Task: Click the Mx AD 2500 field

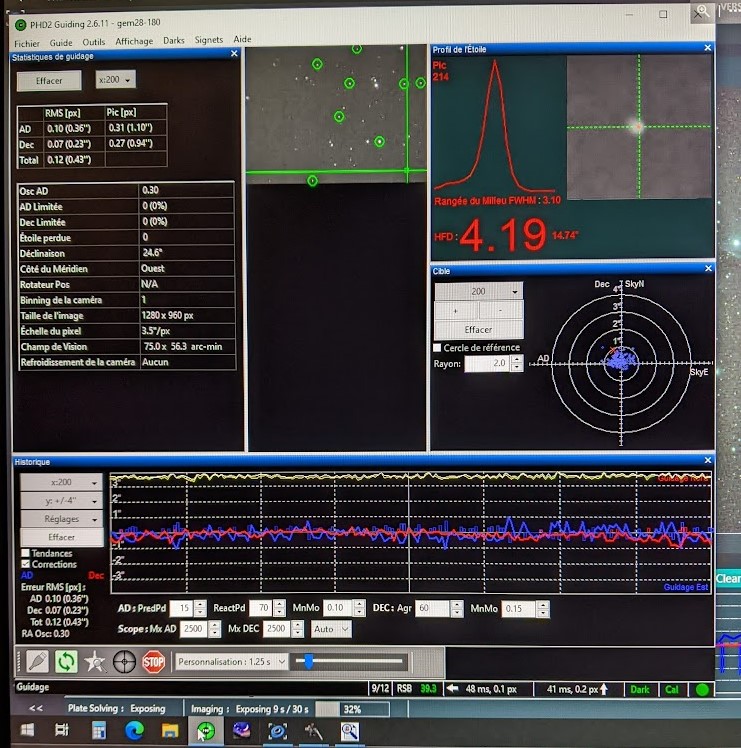Action: [194, 629]
